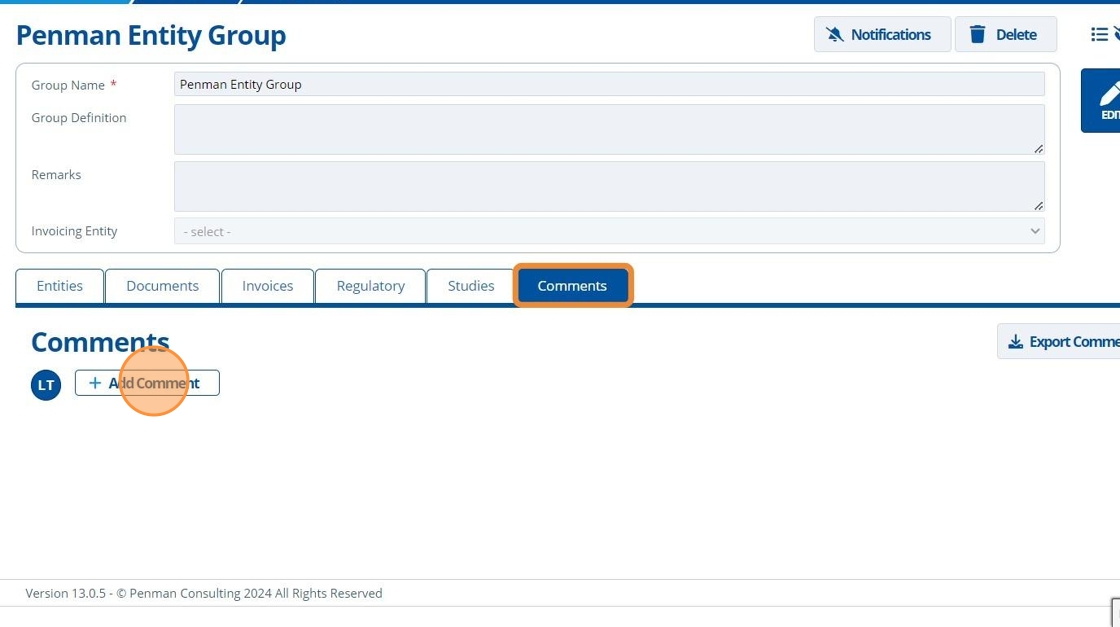Screen dimensions: 1120x627
Task: Click the Penman Entity Group page title
Action: [151, 35]
